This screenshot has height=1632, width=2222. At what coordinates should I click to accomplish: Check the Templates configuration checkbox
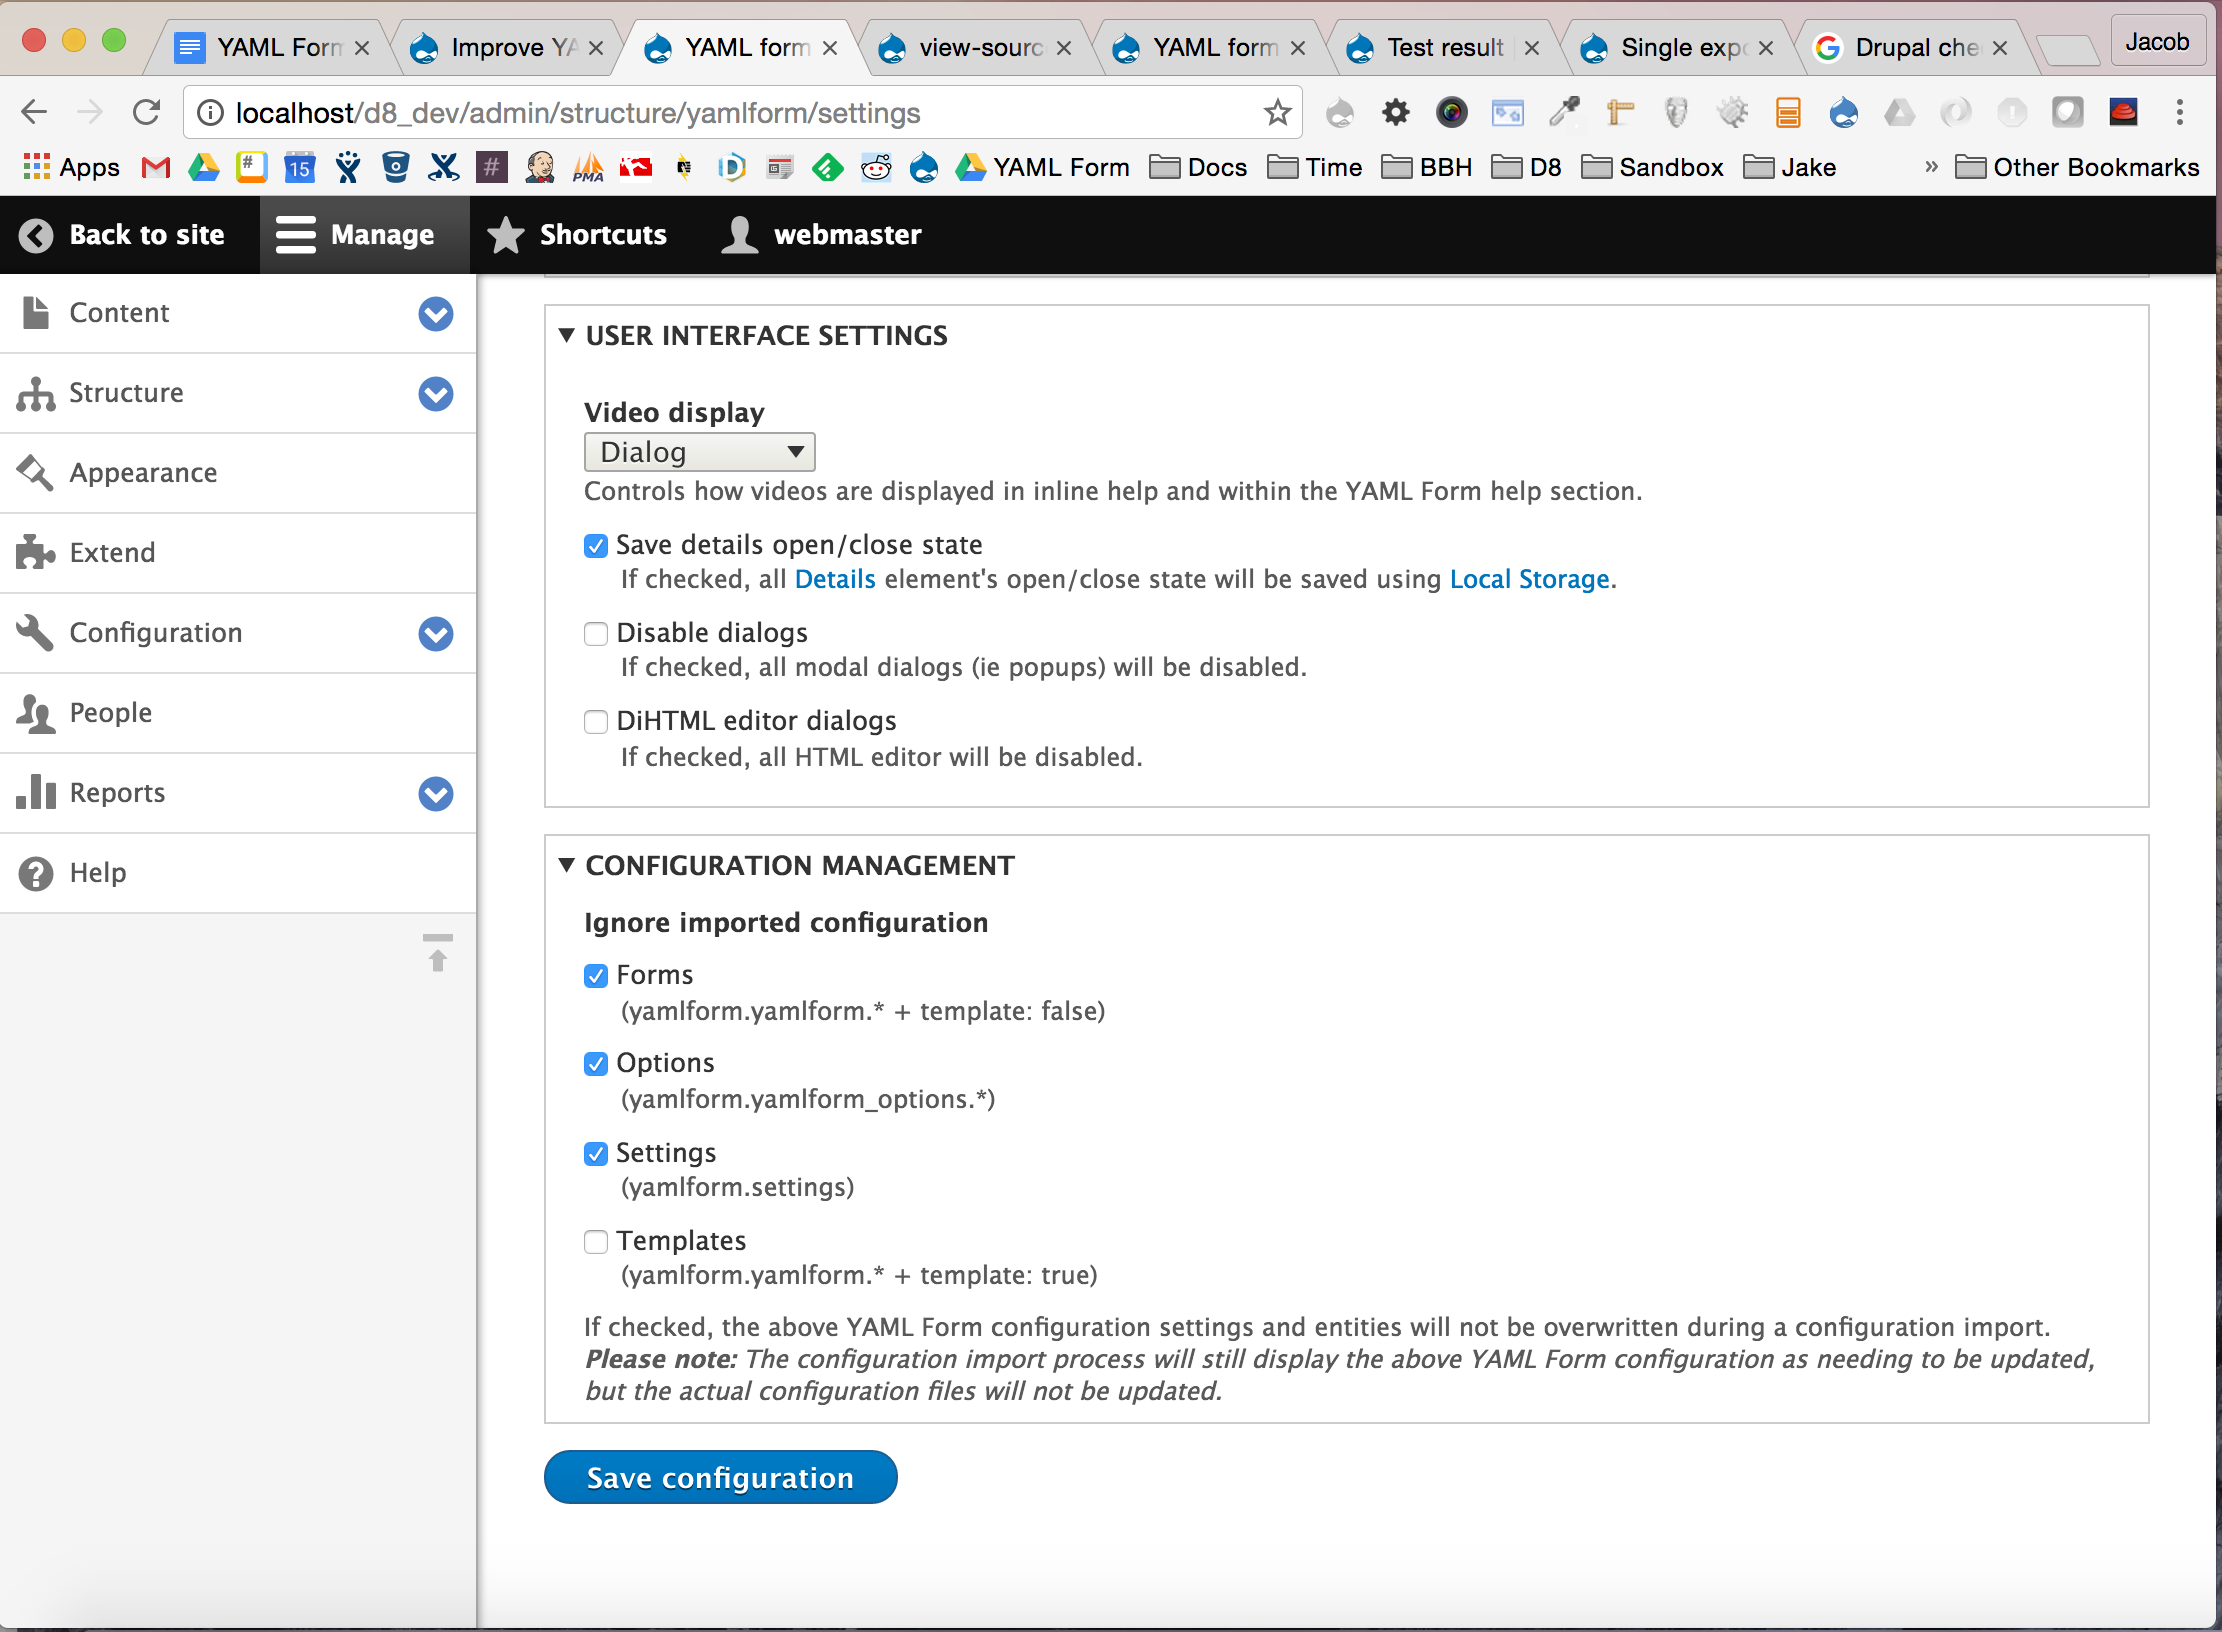click(596, 1242)
